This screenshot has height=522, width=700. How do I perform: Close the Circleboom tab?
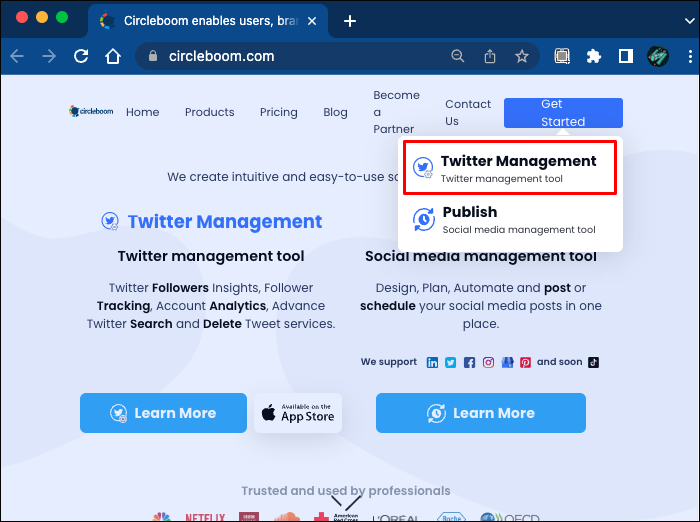click(x=312, y=21)
